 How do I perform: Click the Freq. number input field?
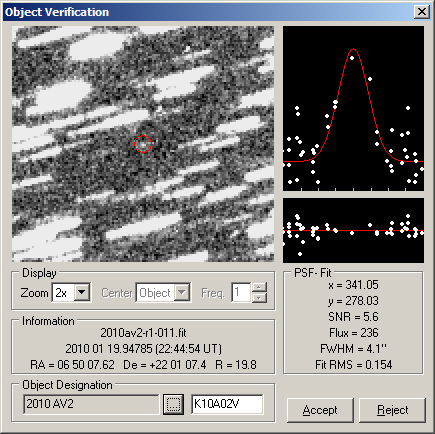[241, 293]
